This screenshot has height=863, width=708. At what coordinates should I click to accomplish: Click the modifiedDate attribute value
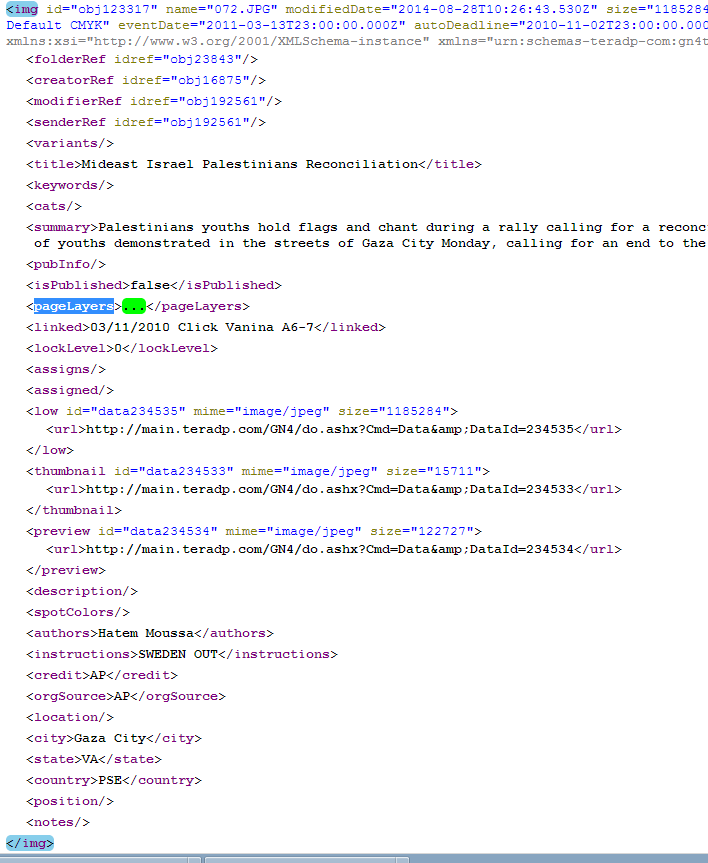pyautogui.click(x=494, y=9)
